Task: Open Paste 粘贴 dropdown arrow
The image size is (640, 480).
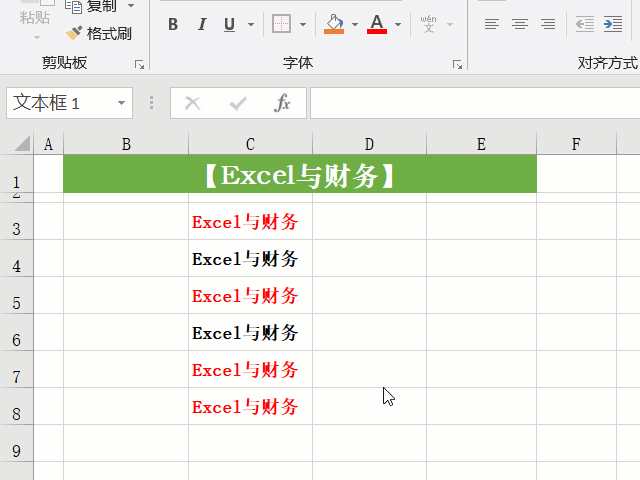Action: click(x=37, y=38)
